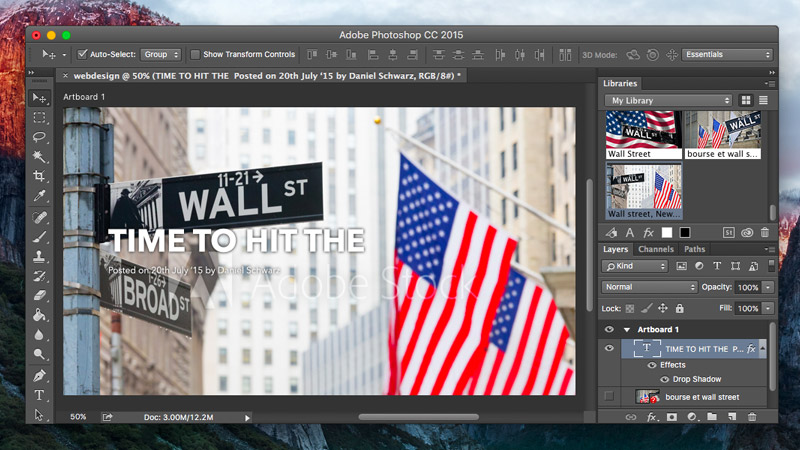Switch to the Paths tab

[x=694, y=249]
